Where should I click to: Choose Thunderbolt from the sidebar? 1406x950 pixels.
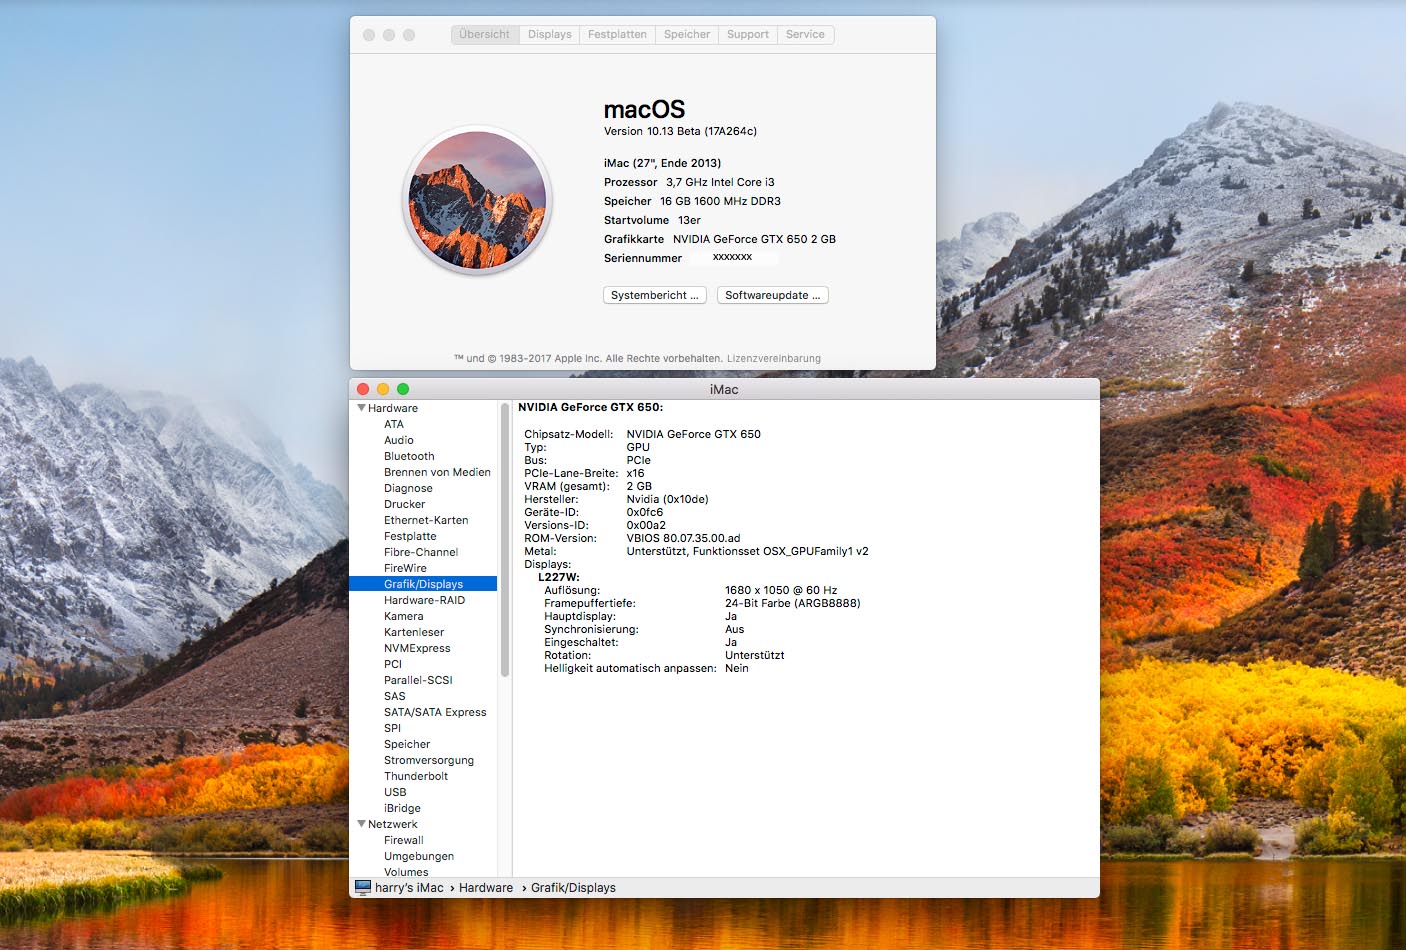pos(416,776)
